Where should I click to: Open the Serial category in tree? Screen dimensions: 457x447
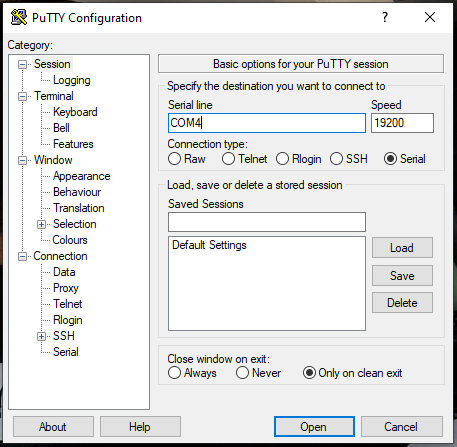coord(66,352)
